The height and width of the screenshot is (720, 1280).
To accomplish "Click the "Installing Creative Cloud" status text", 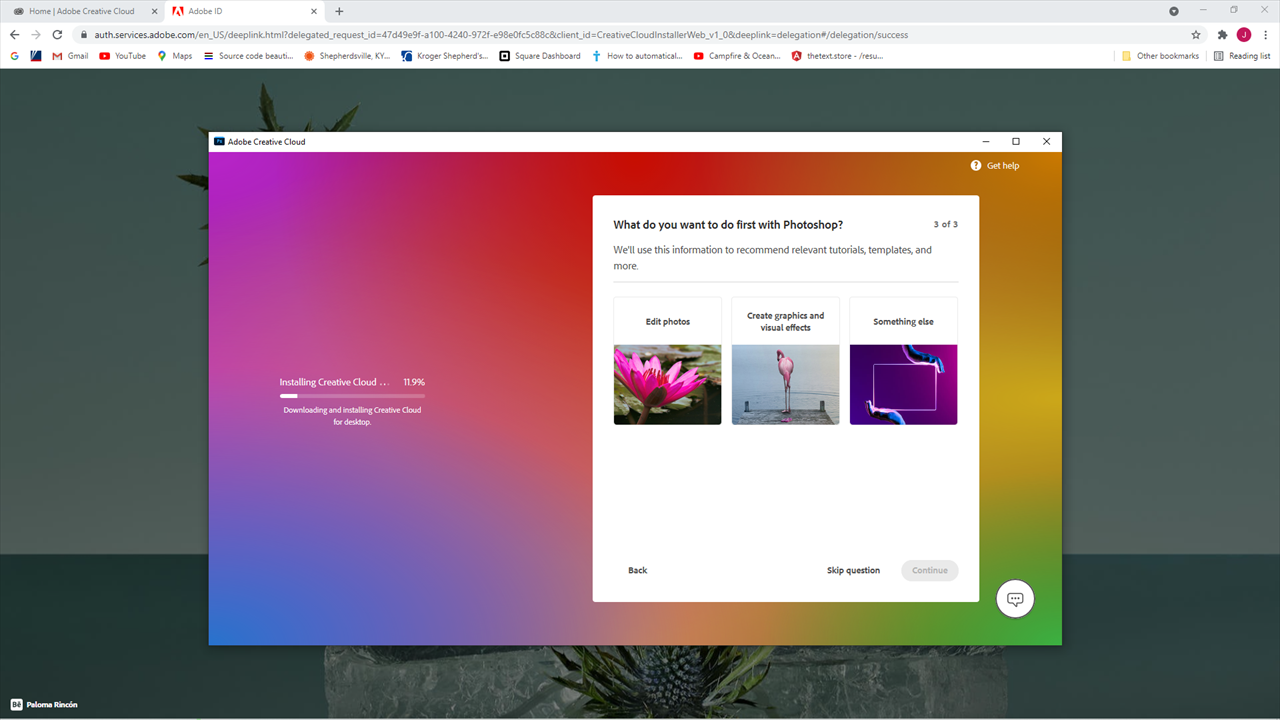I will coord(335,382).
